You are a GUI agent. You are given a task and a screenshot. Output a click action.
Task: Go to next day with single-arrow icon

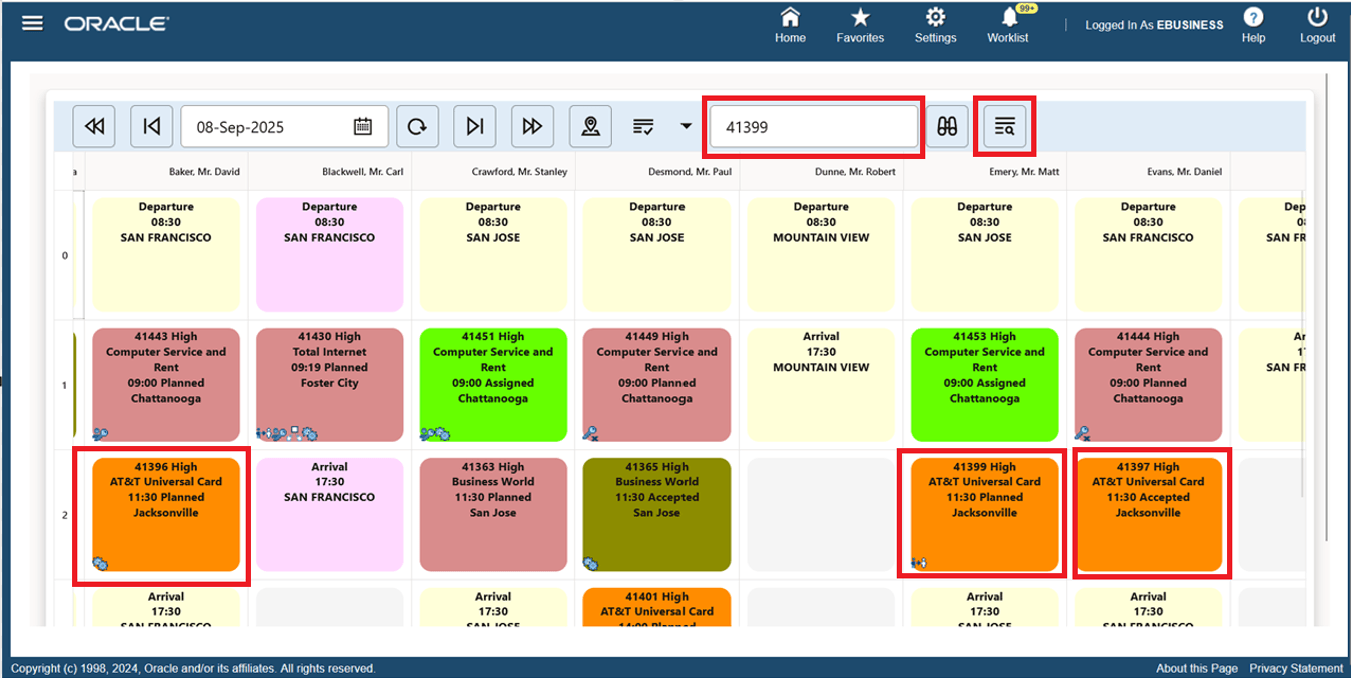(474, 125)
